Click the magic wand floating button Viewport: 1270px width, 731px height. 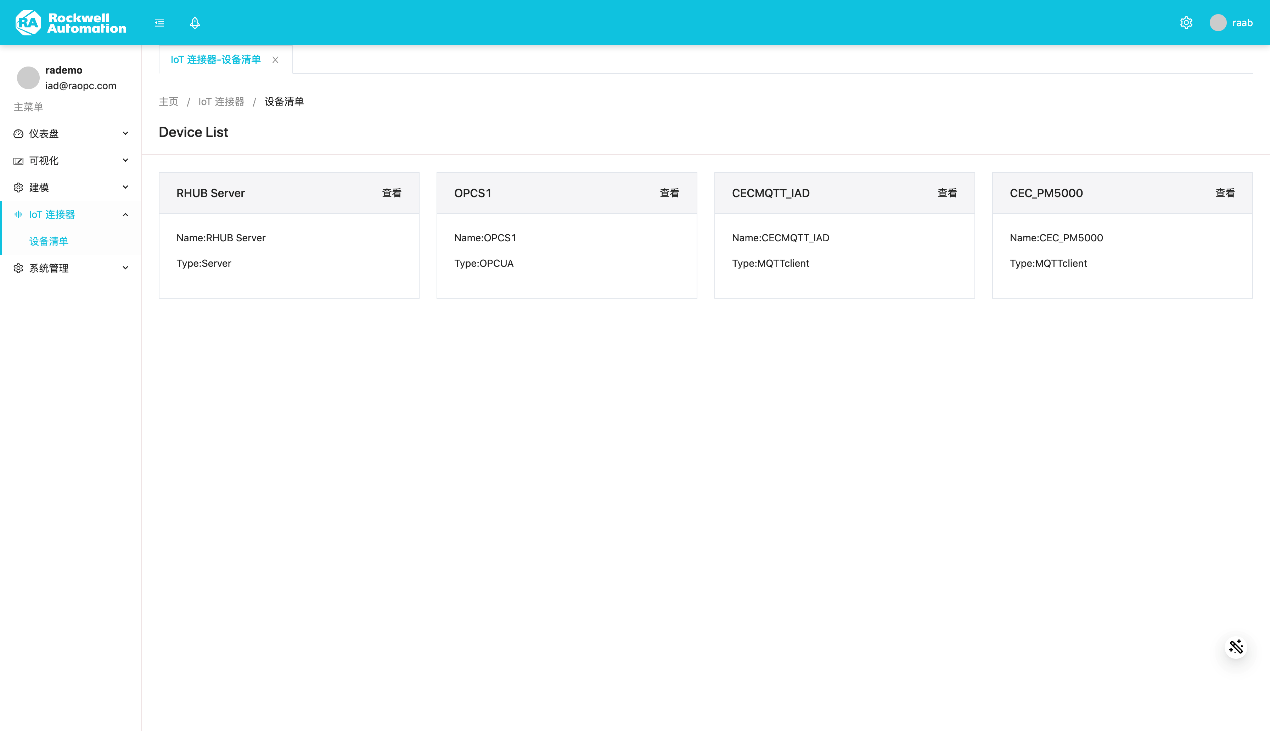click(x=1236, y=646)
